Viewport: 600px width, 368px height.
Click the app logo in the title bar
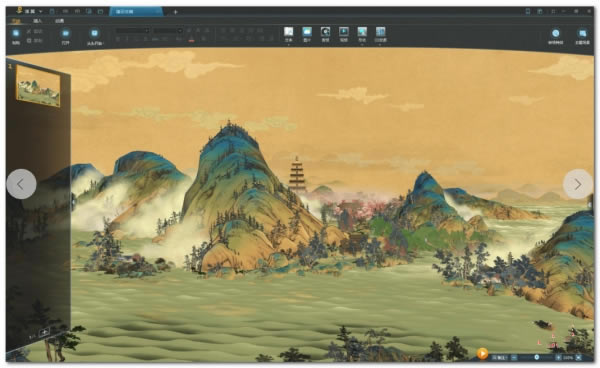click(x=19, y=11)
